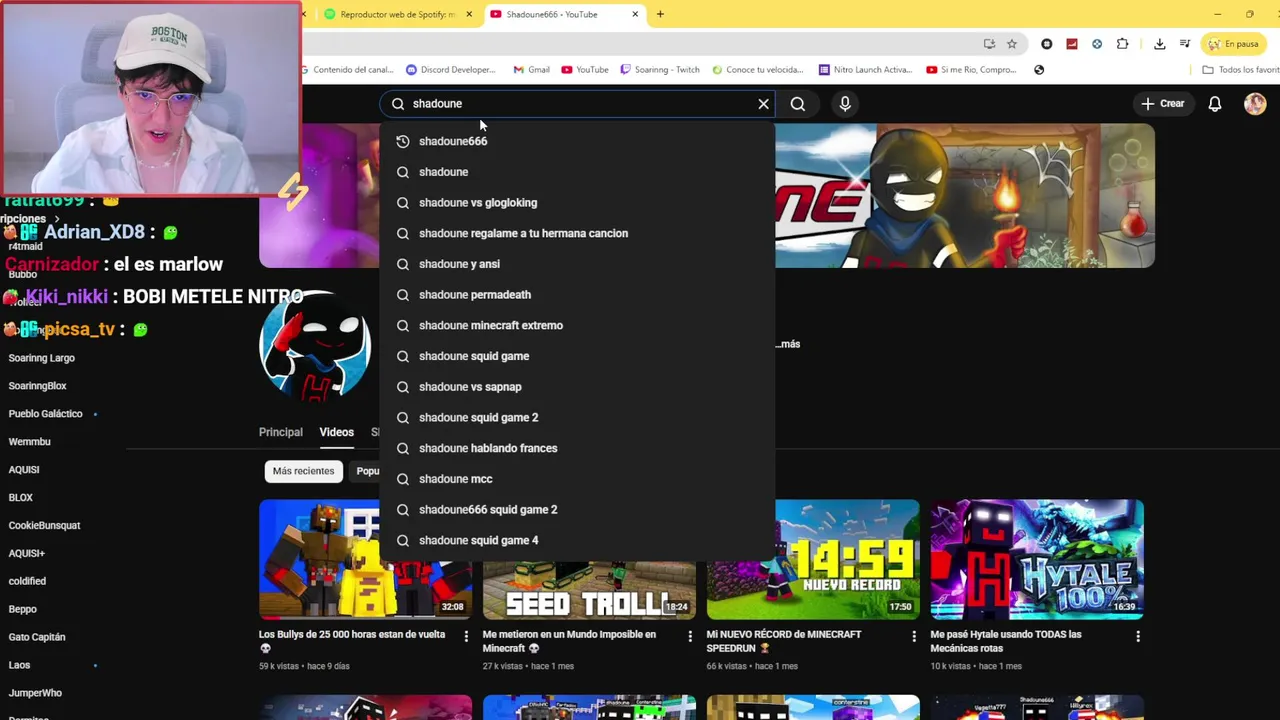Open the account avatar menu

tap(1255, 104)
